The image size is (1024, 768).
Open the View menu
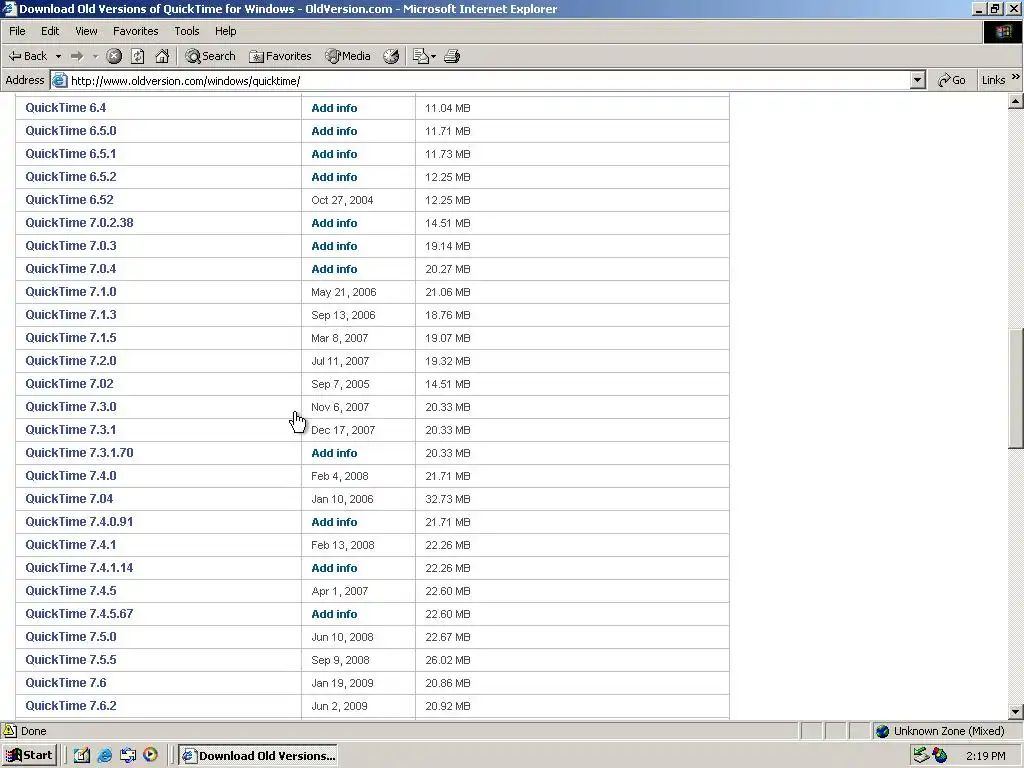86,31
